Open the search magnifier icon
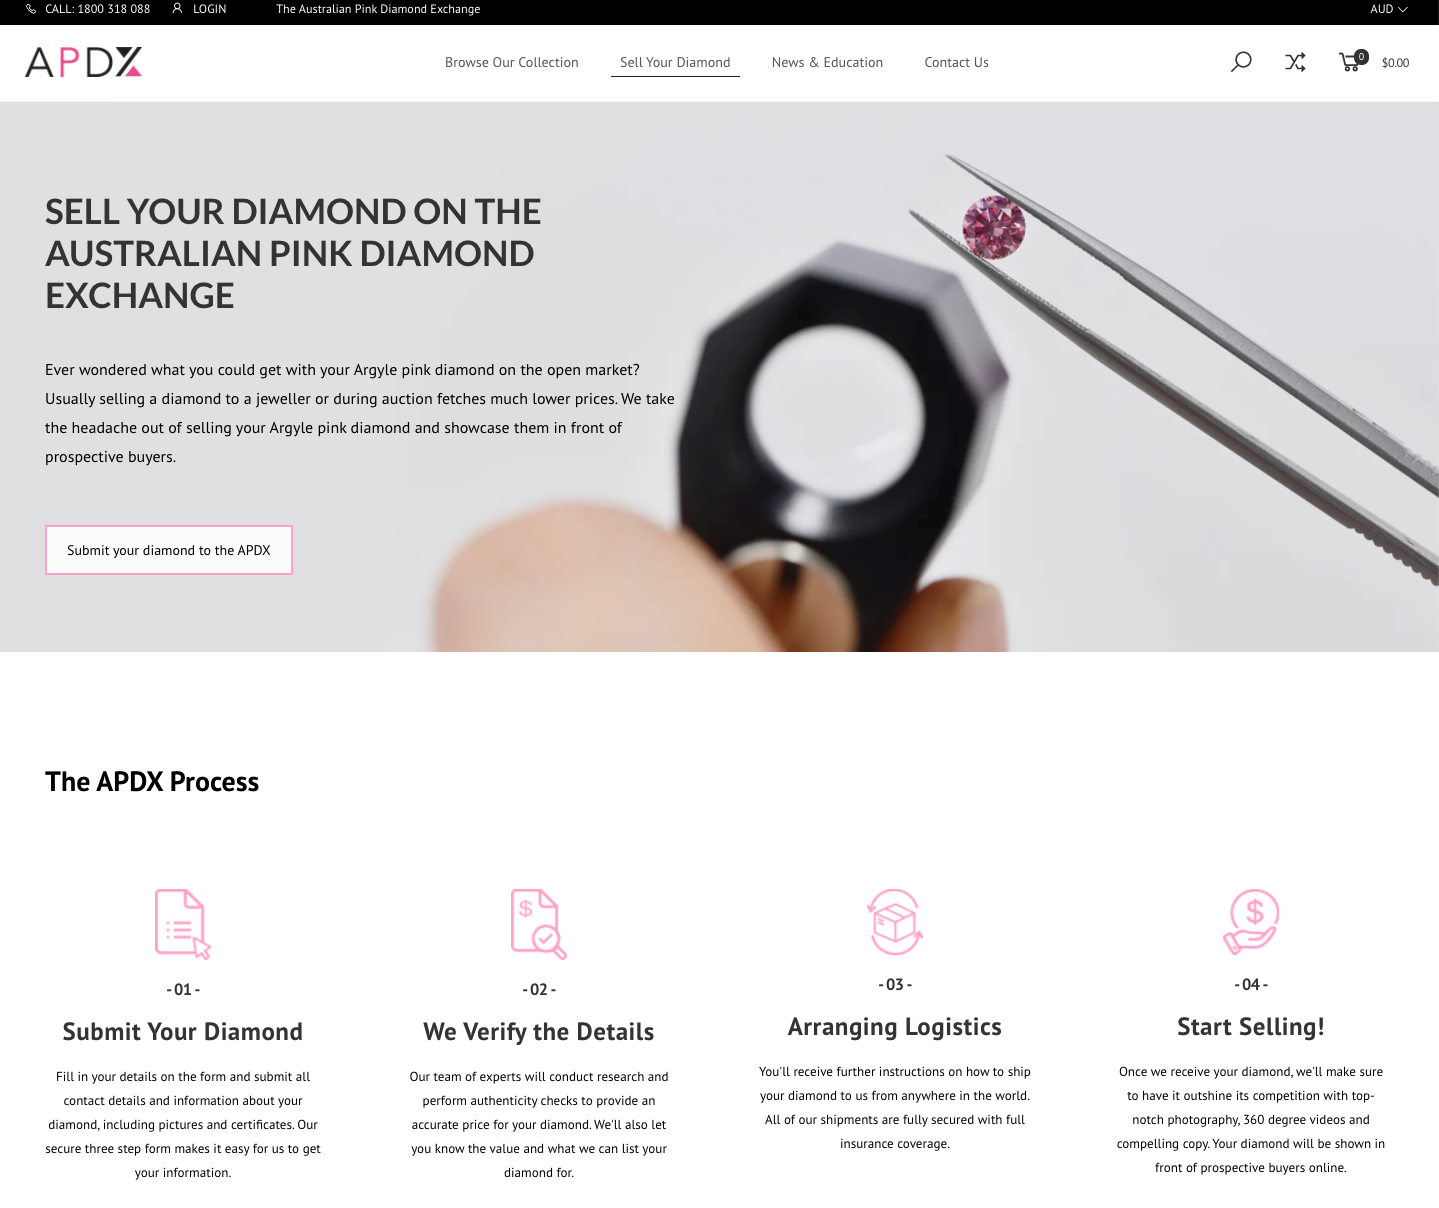Viewport: 1439px width, 1208px height. [x=1241, y=62]
